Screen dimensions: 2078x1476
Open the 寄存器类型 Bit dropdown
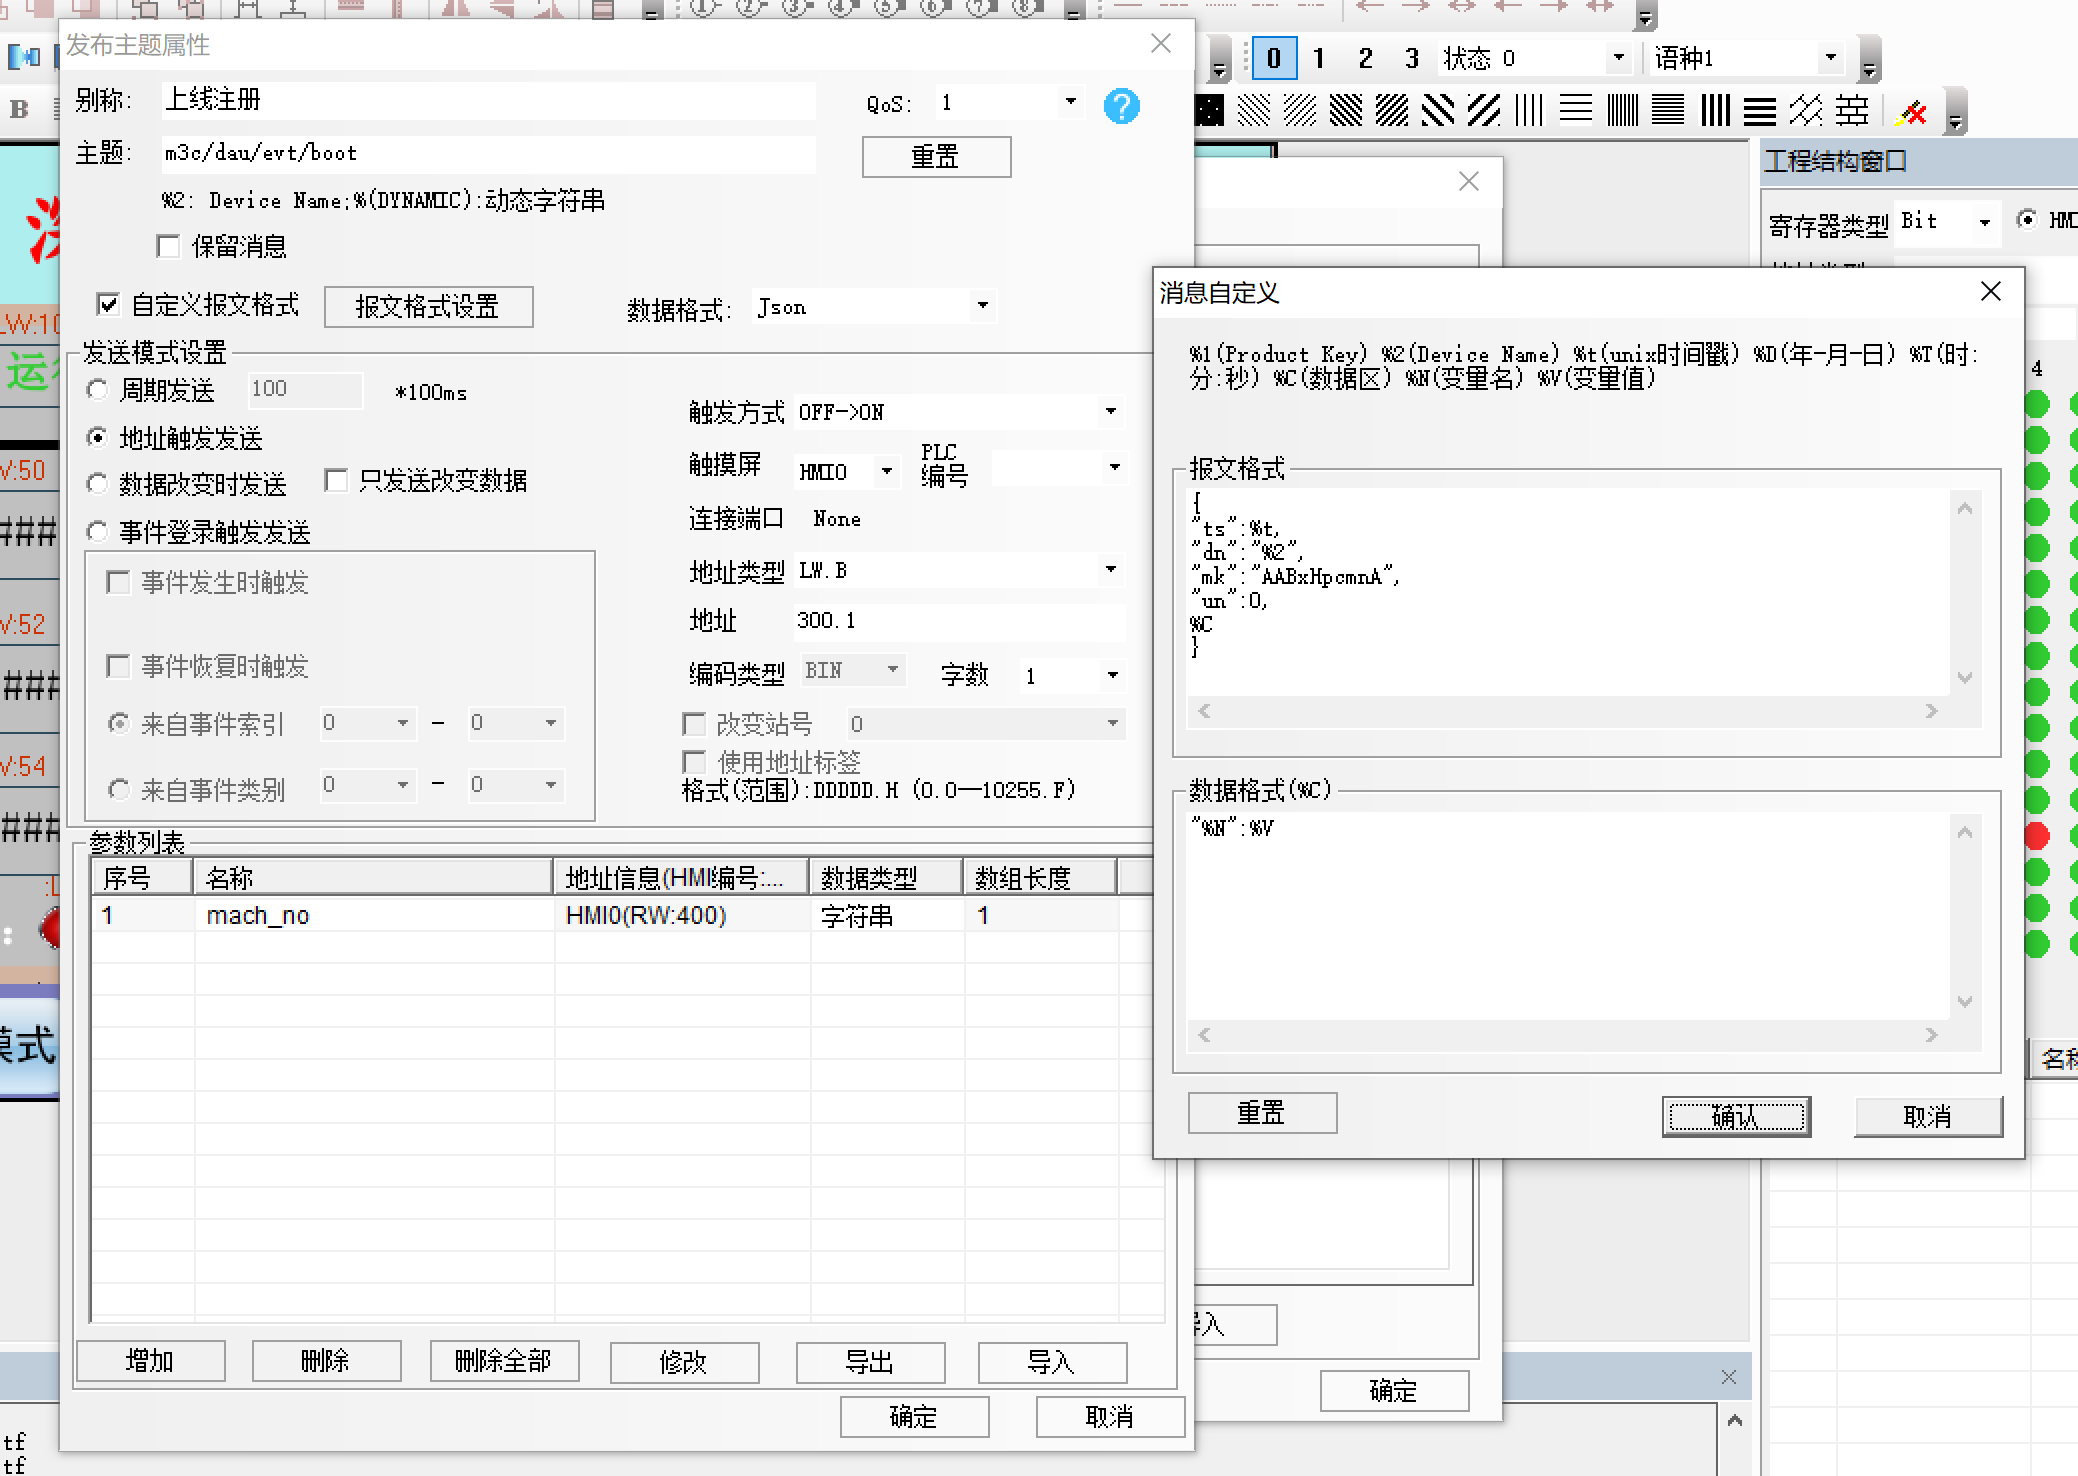pos(1984,222)
